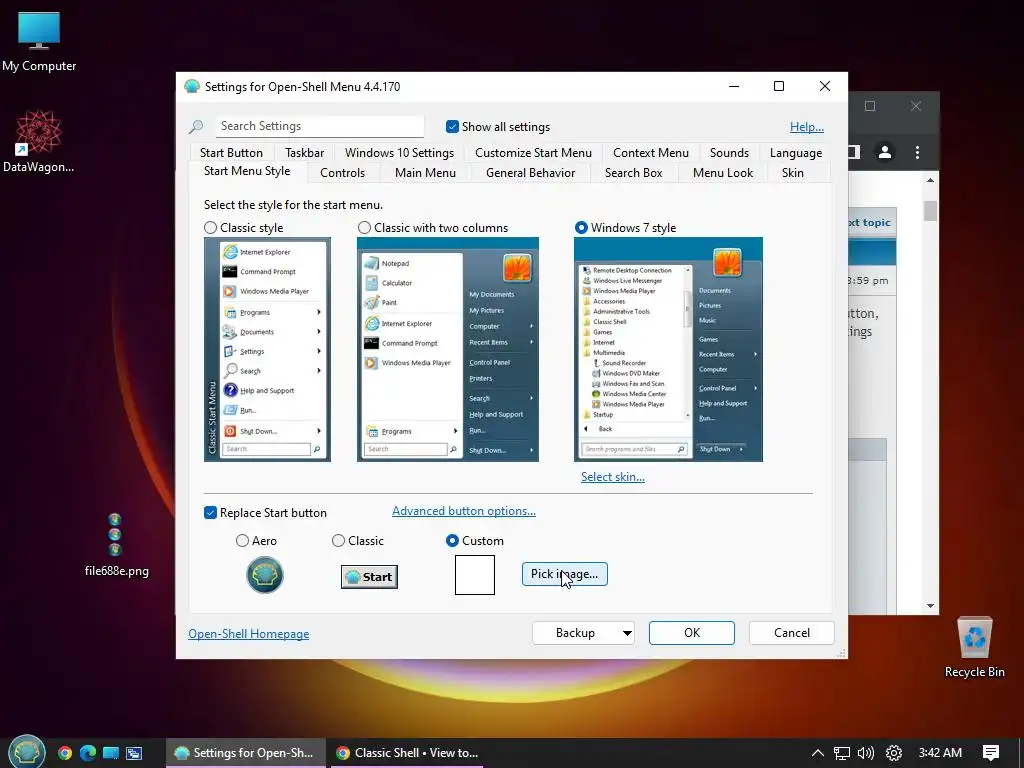Click the Aero shell start button image
The width and height of the screenshot is (1024, 768).
[264, 575]
